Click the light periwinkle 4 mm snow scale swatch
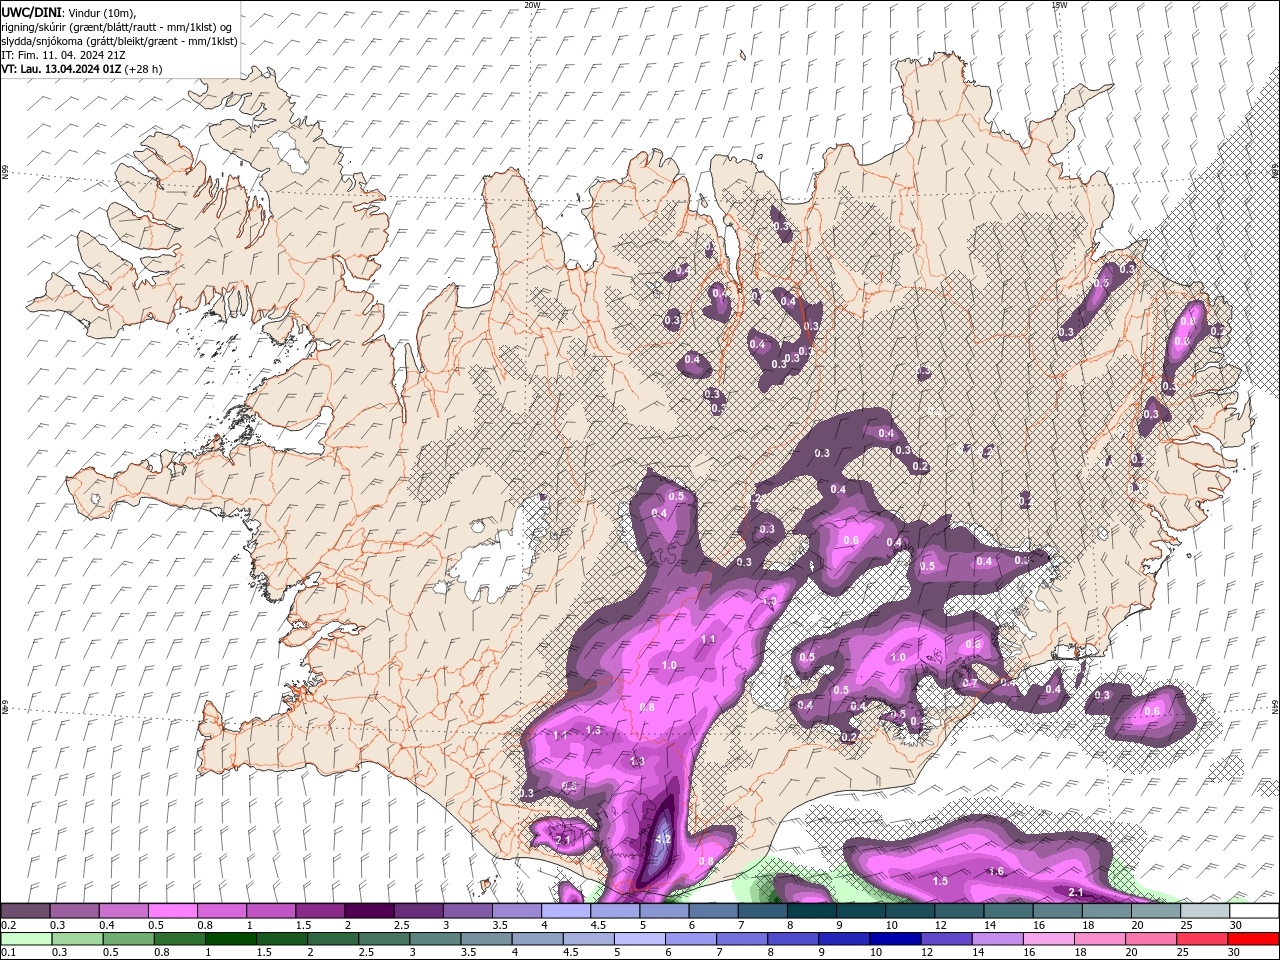Image resolution: width=1280 pixels, height=960 pixels. [565, 911]
